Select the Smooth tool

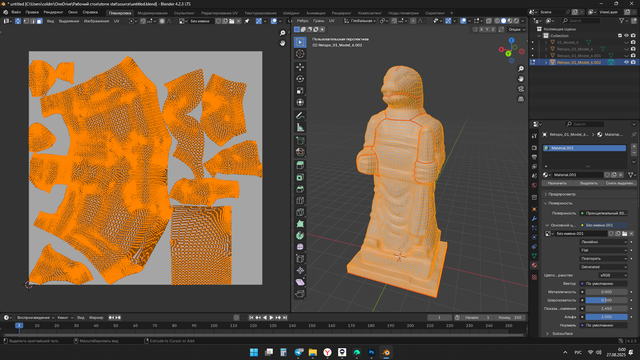click(300, 247)
